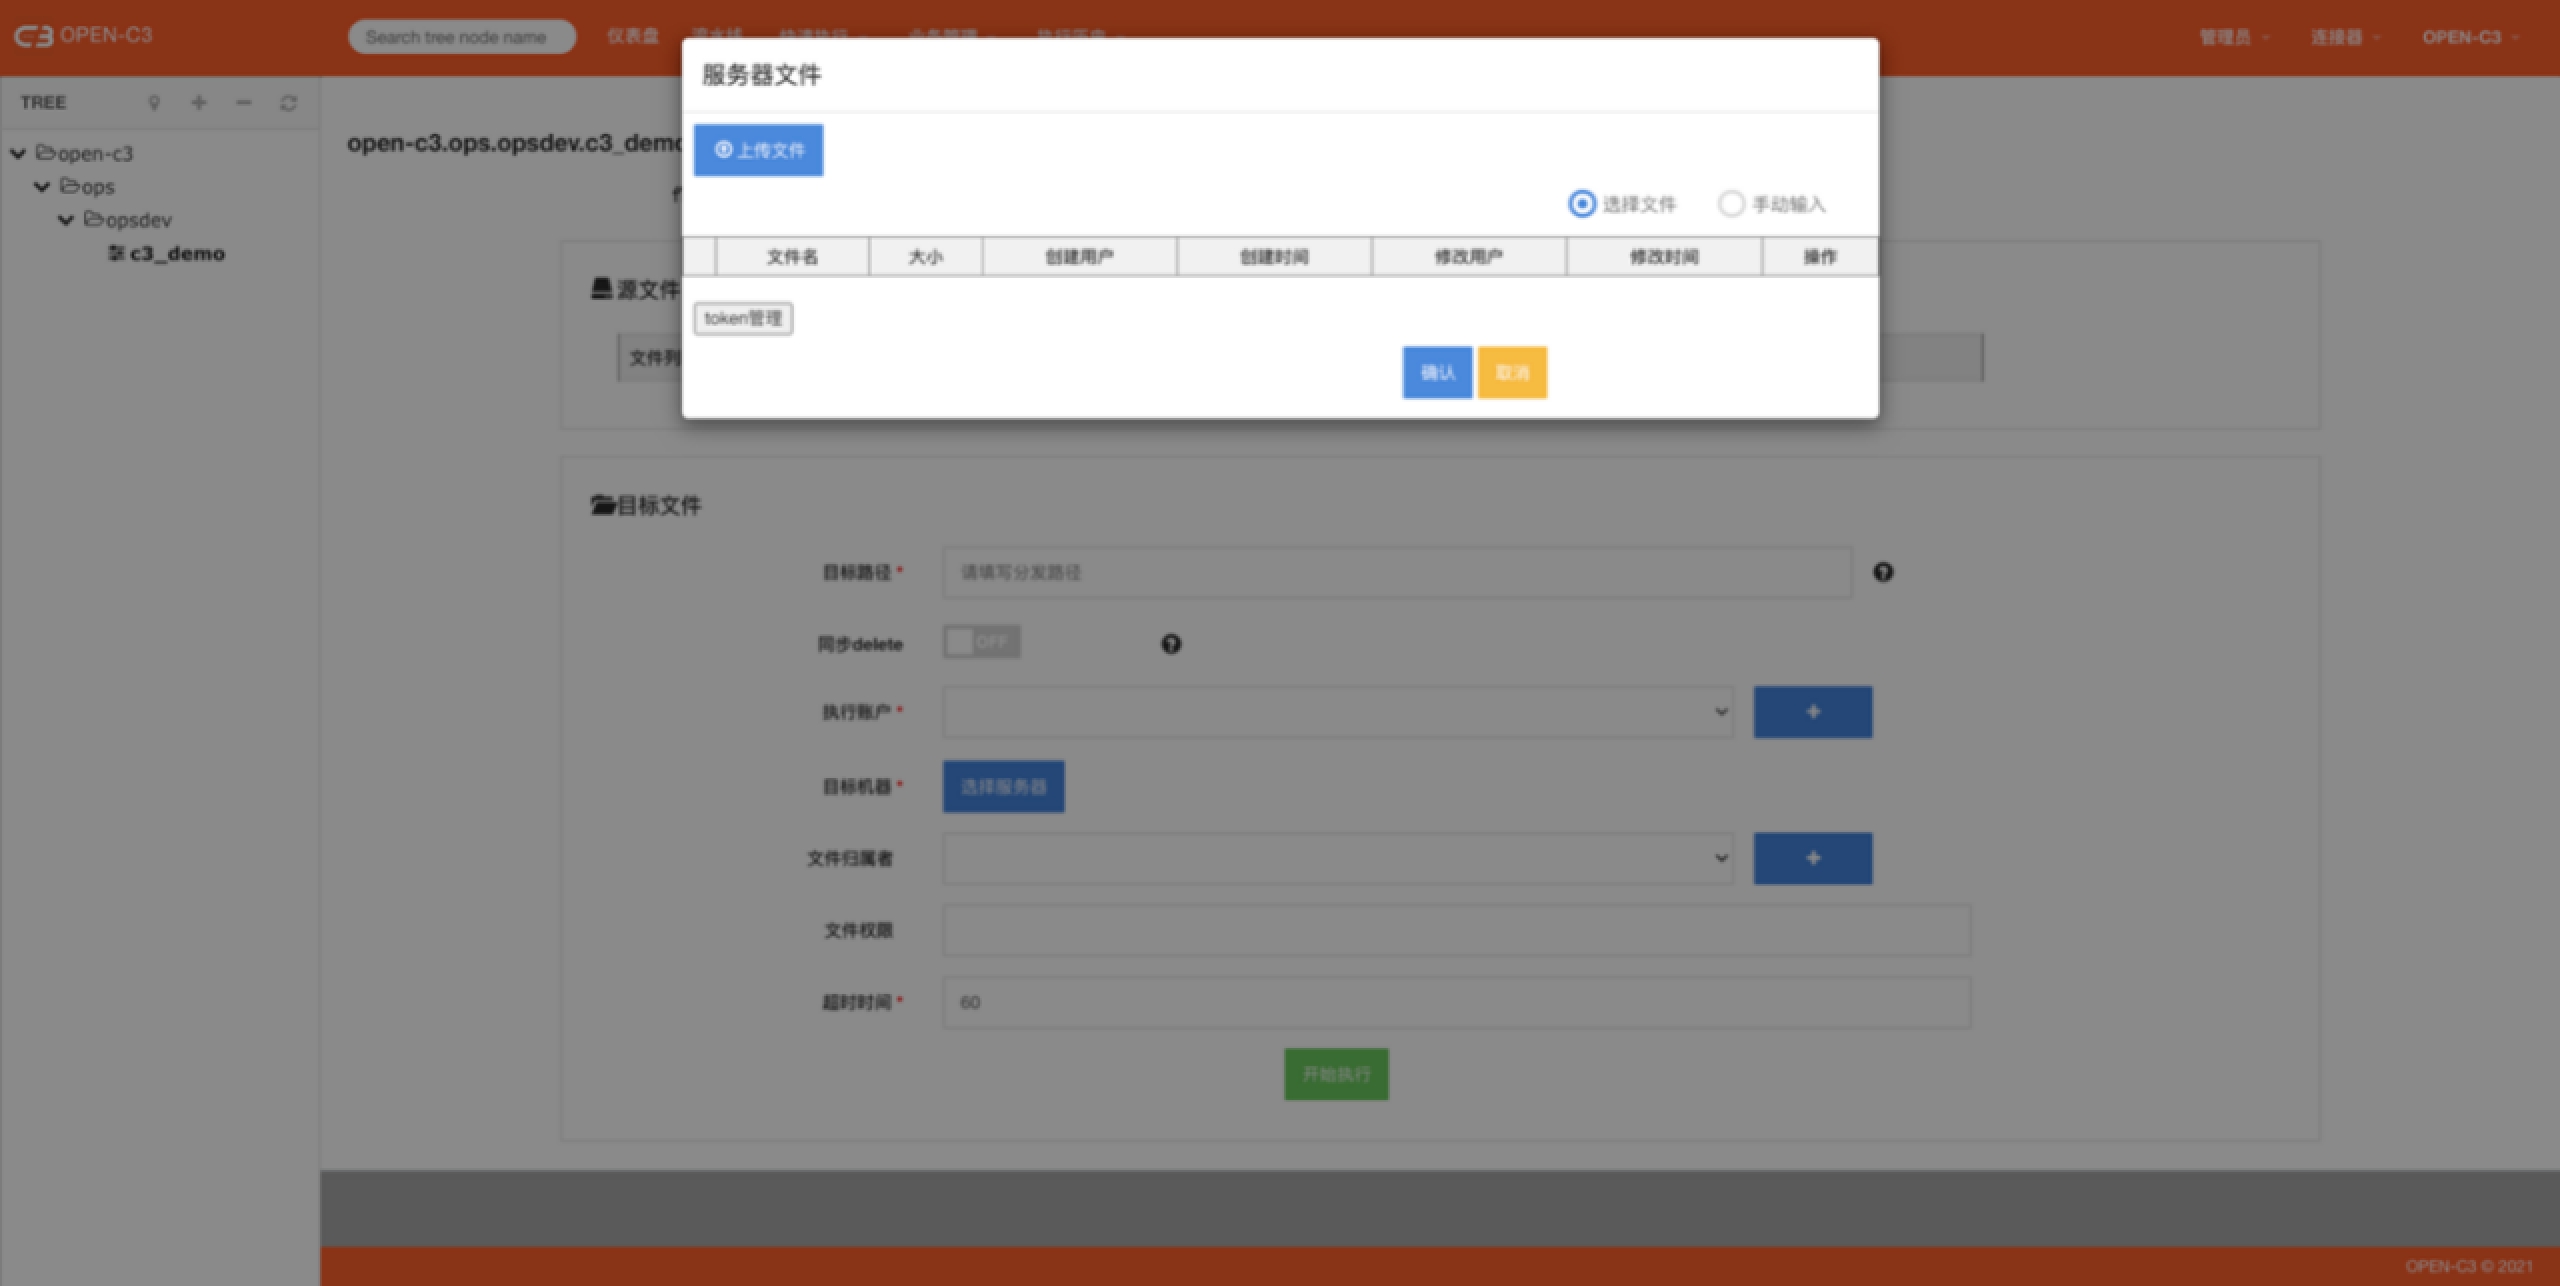Open the 仪表盘 menu item
Viewport: 2560px width, 1286px height.
click(632, 37)
